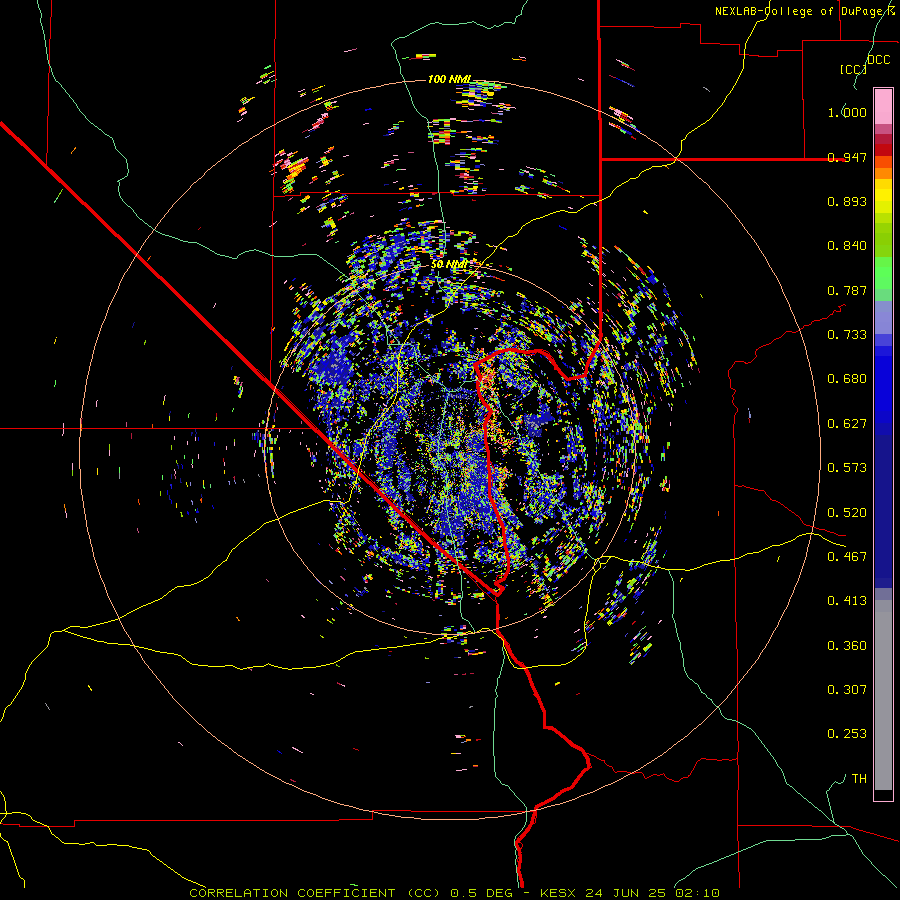Screen dimensions: 900x900
Task: Select the 0.947 scale value
Action: point(847,157)
